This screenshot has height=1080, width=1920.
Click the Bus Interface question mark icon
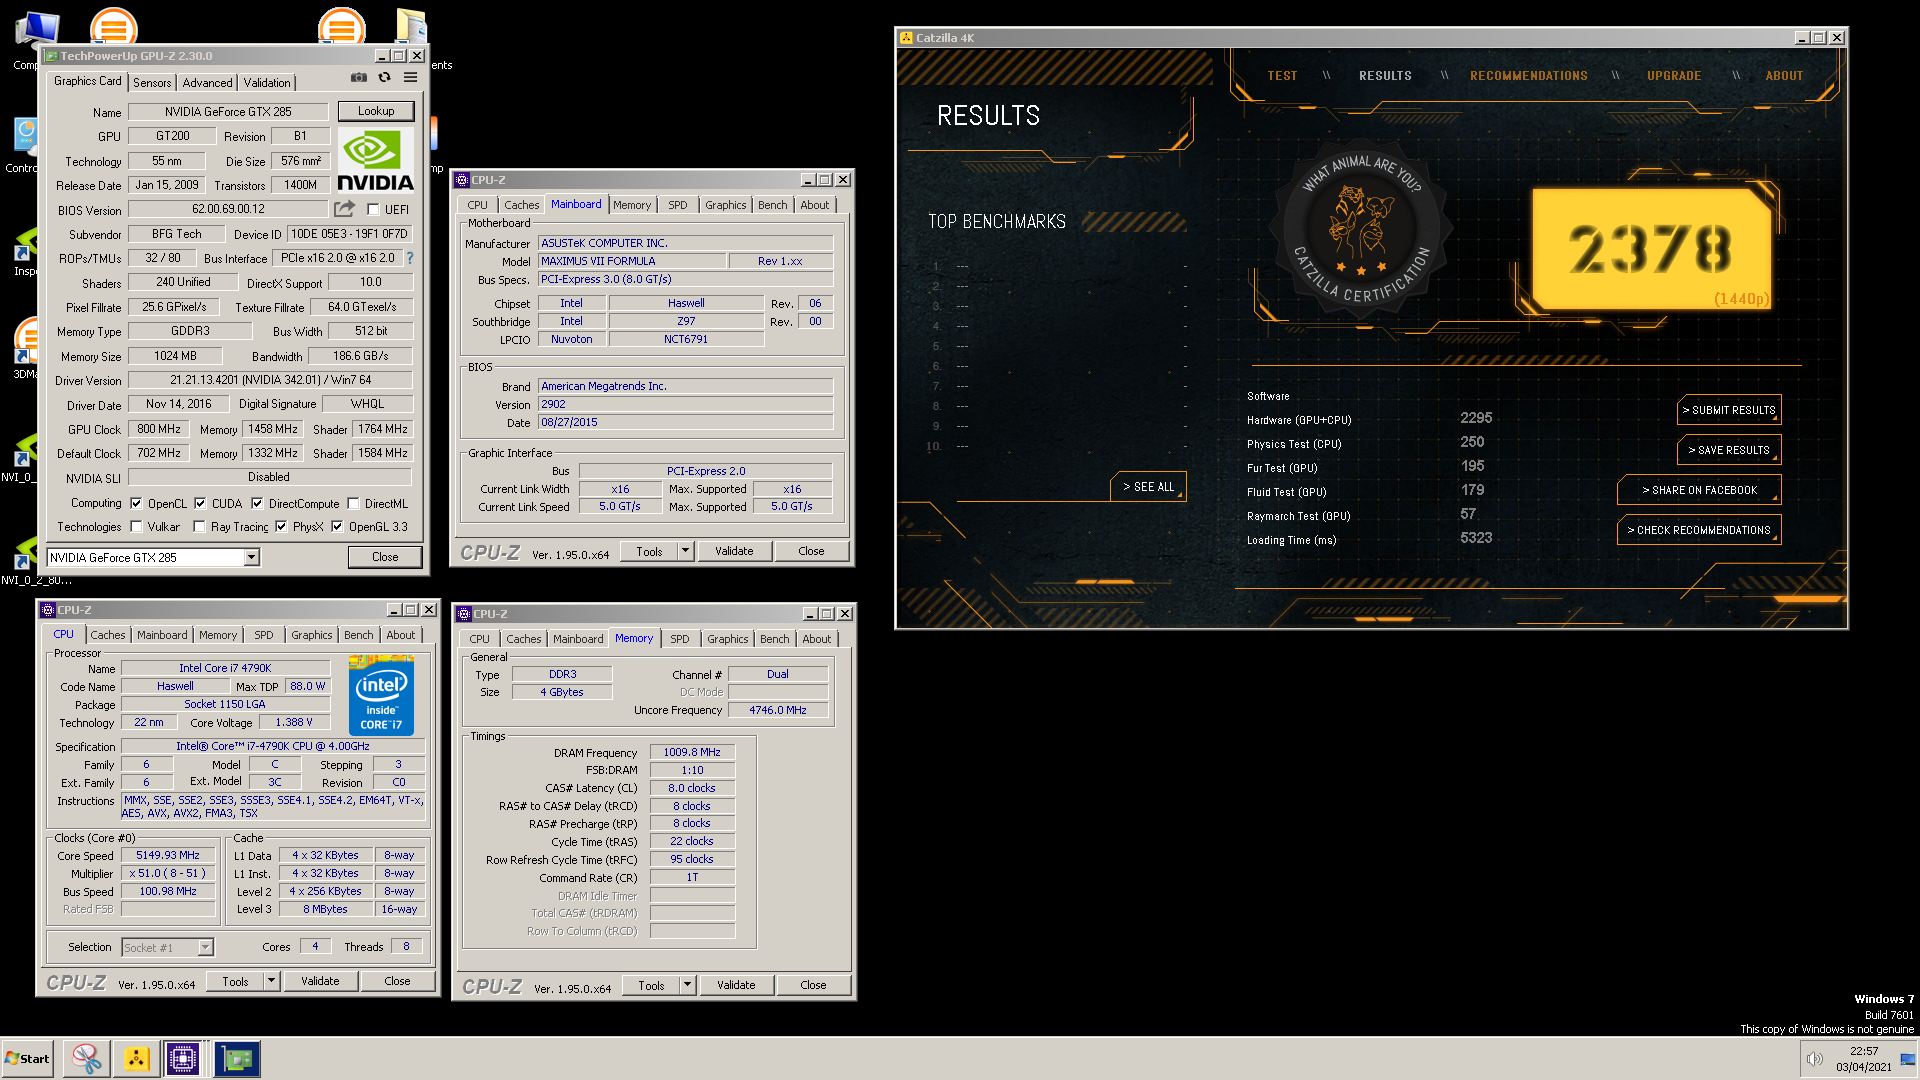click(409, 258)
